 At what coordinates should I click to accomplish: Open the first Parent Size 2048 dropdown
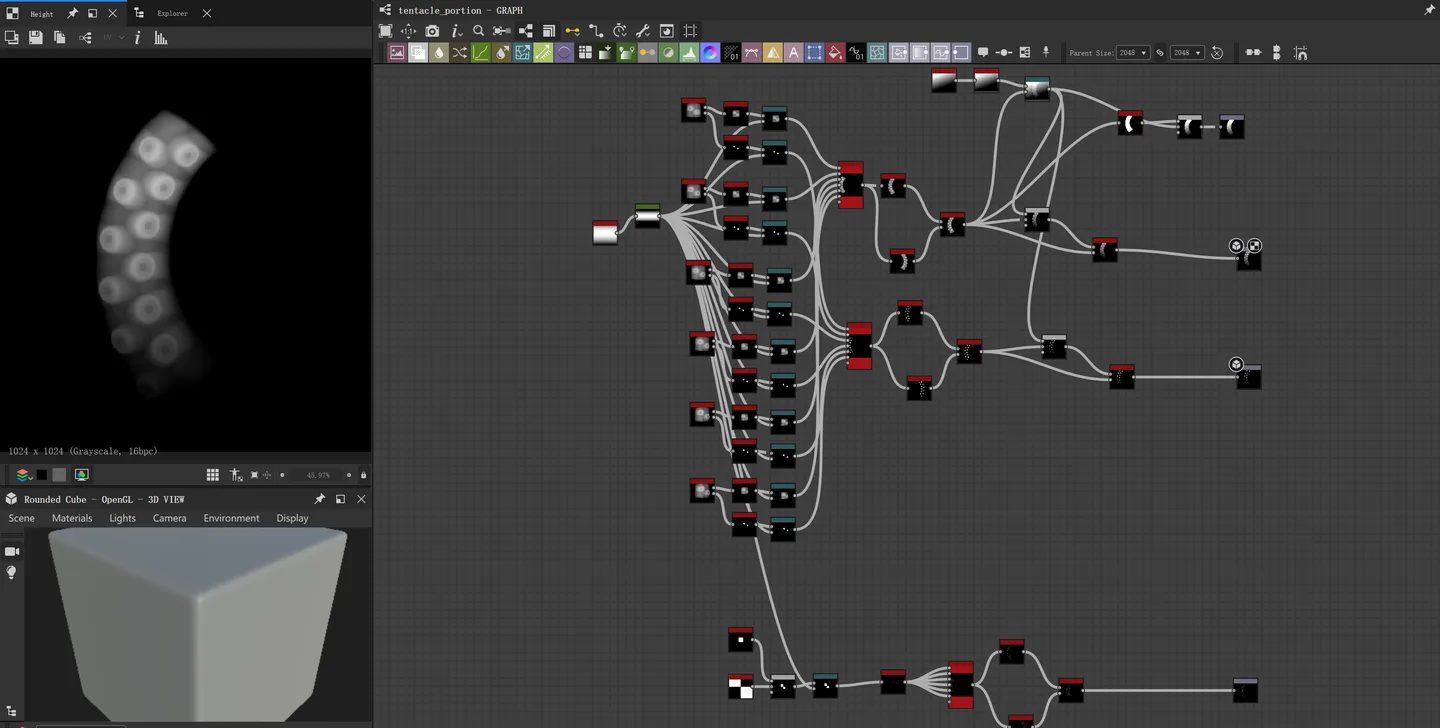(x=1133, y=53)
